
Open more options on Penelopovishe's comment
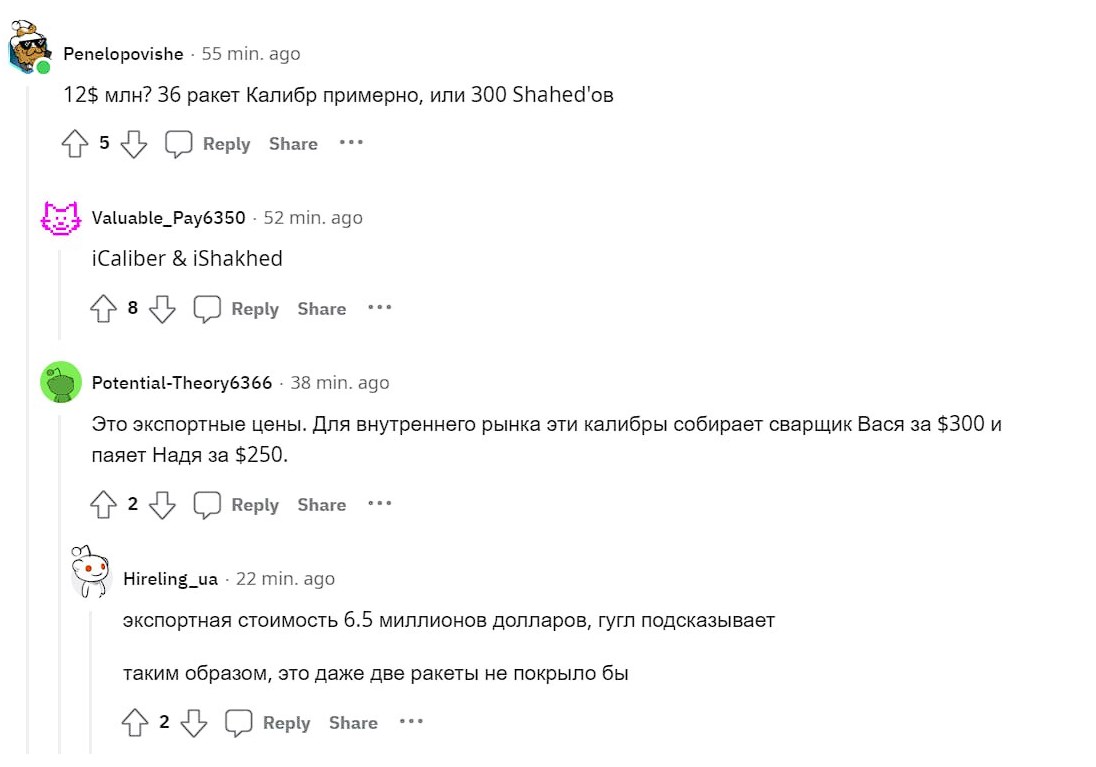coord(351,143)
